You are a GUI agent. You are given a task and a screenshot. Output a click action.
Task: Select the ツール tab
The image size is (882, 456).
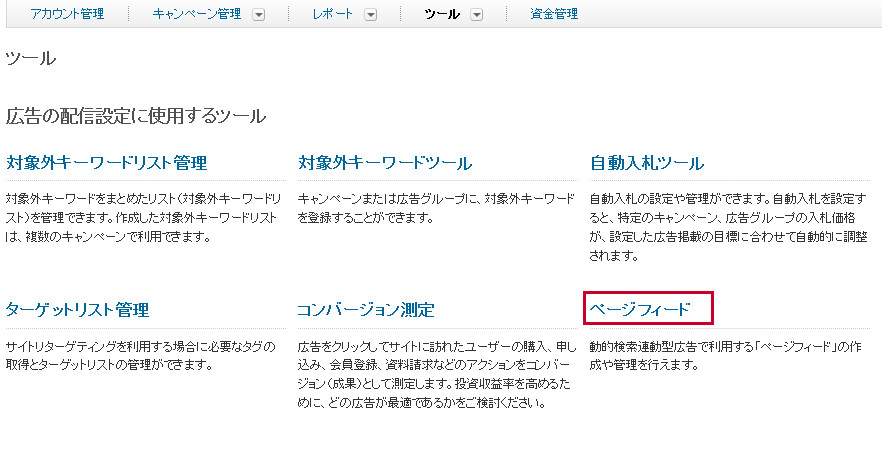coord(442,13)
